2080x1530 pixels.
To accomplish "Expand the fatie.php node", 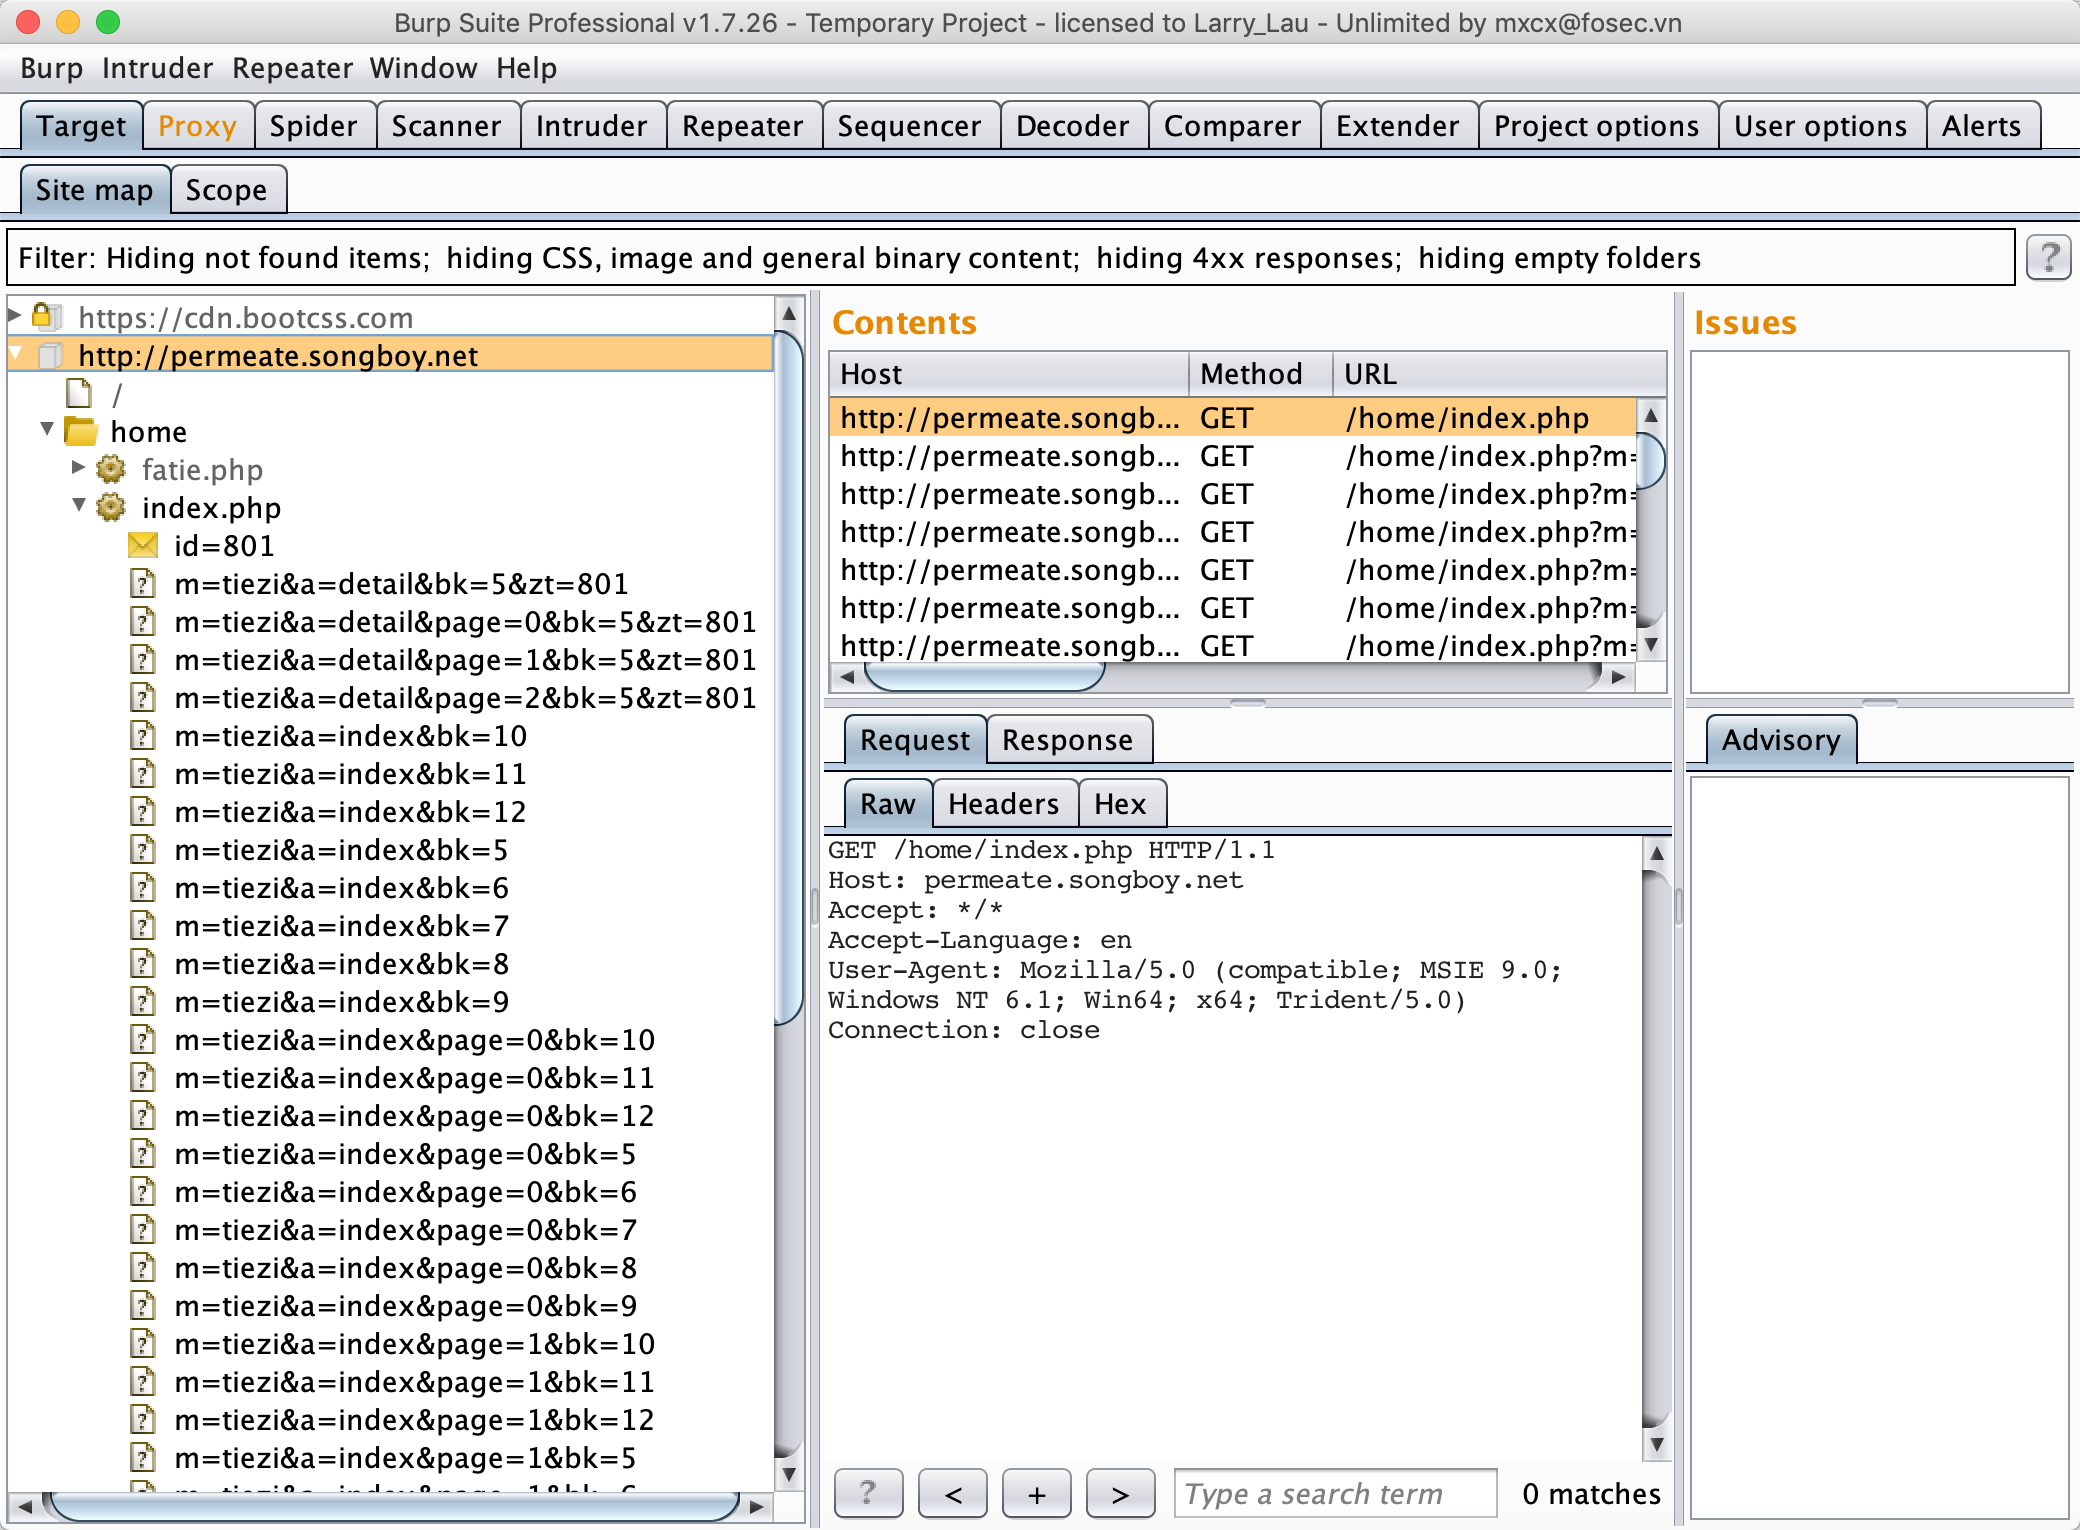I will tap(79, 467).
